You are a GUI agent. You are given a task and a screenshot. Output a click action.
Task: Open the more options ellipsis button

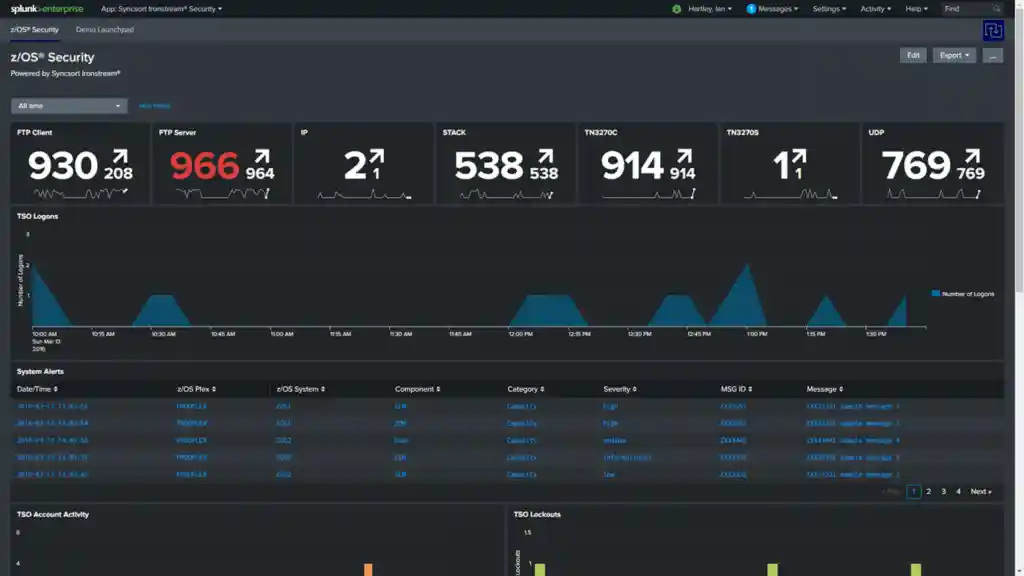click(x=993, y=56)
